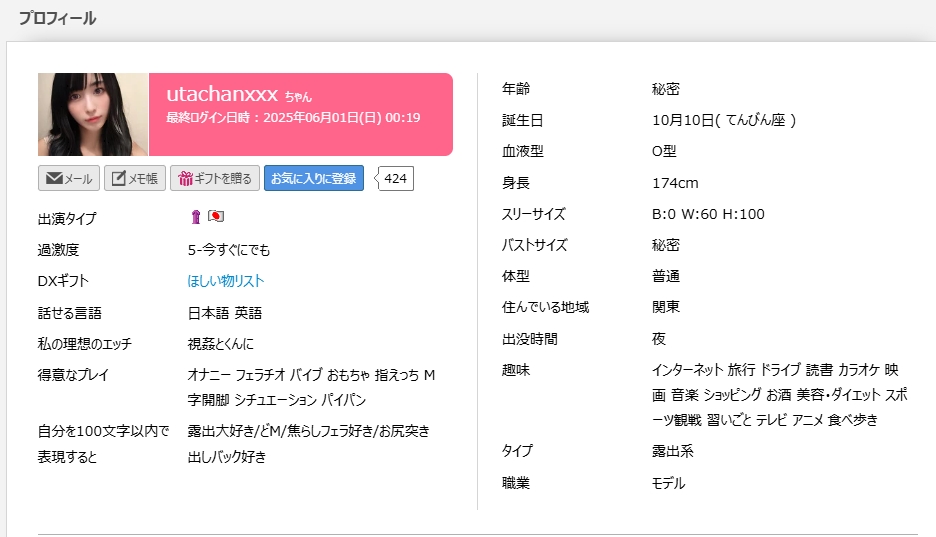Click the utachanxxx username heading
The width and height of the screenshot is (936, 537).
pos(222,94)
